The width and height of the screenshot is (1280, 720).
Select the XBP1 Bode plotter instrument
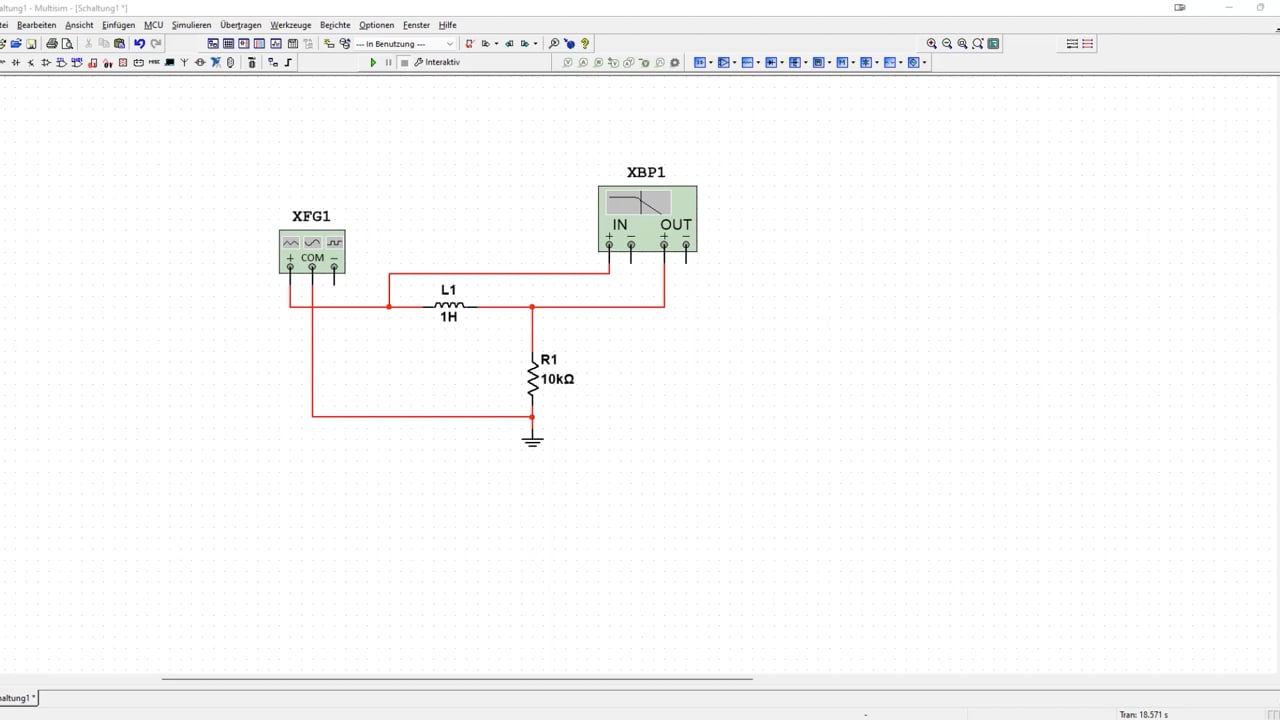tap(647, 218)
